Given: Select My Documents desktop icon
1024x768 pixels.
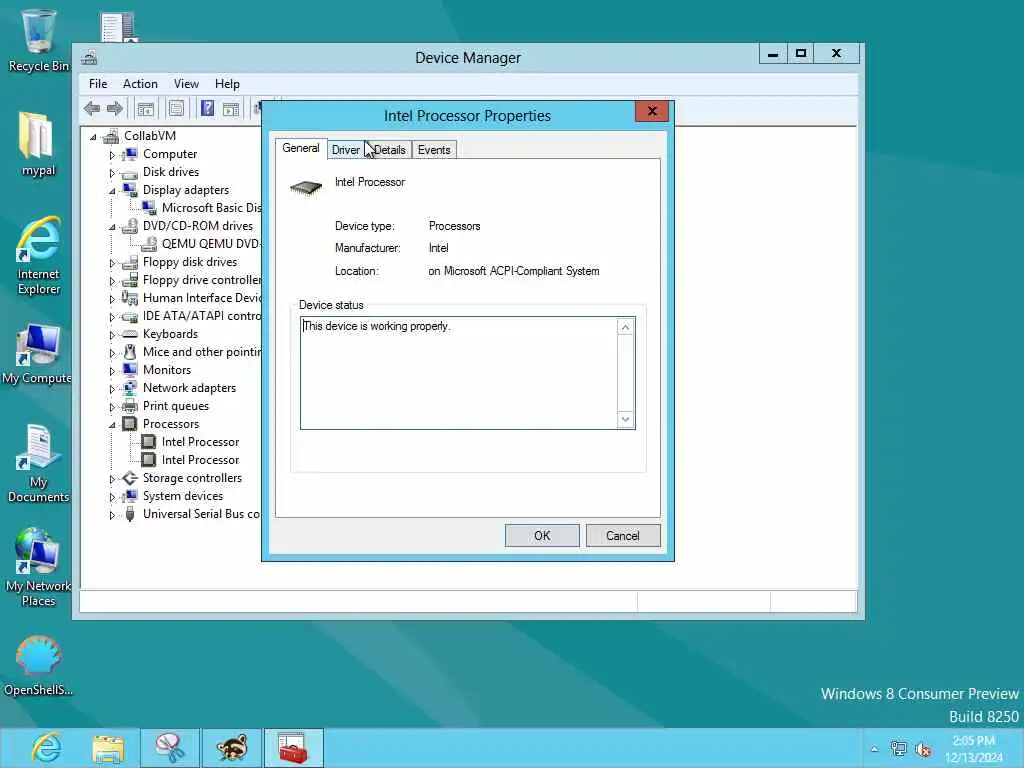Looking at the screenshot, I should [39, 464].
